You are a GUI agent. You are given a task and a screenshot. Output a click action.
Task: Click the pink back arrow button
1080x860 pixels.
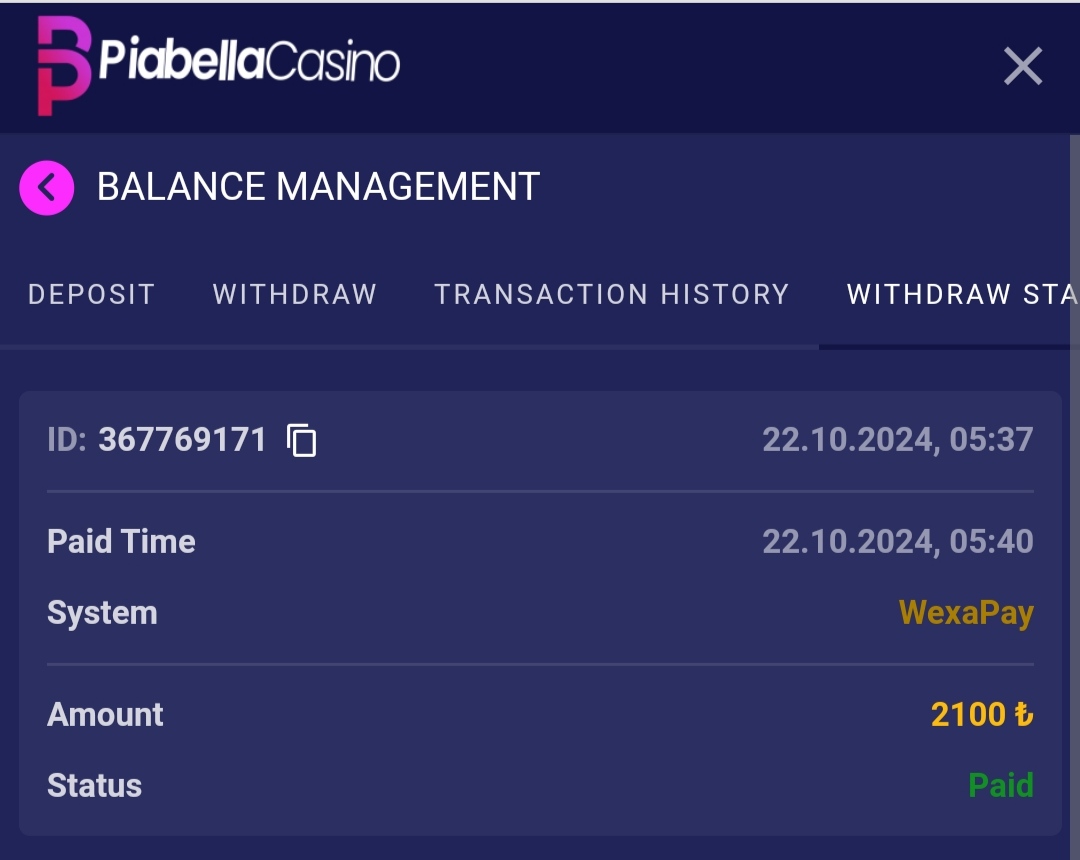47,188
